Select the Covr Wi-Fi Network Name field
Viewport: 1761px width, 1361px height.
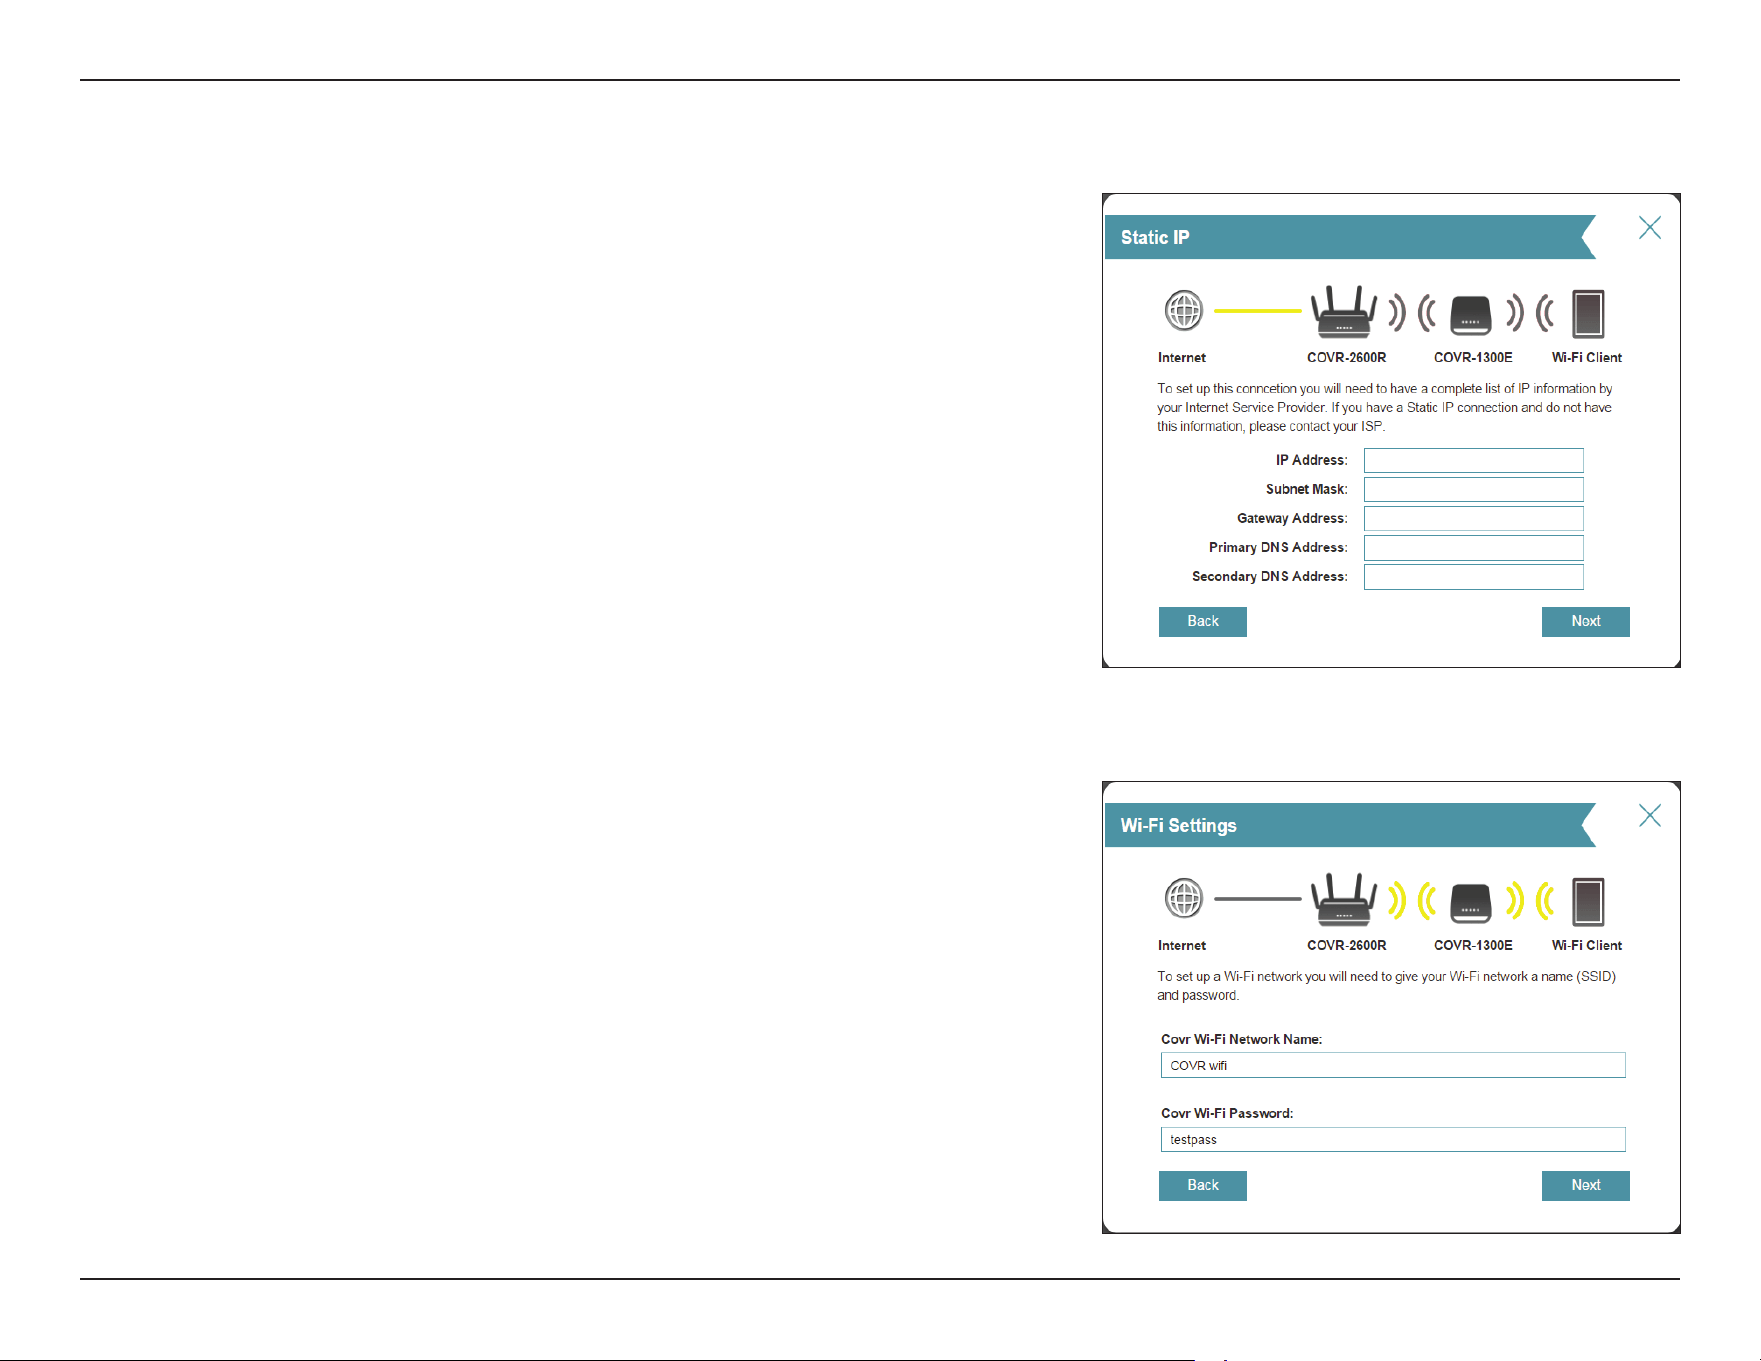1393,1065
